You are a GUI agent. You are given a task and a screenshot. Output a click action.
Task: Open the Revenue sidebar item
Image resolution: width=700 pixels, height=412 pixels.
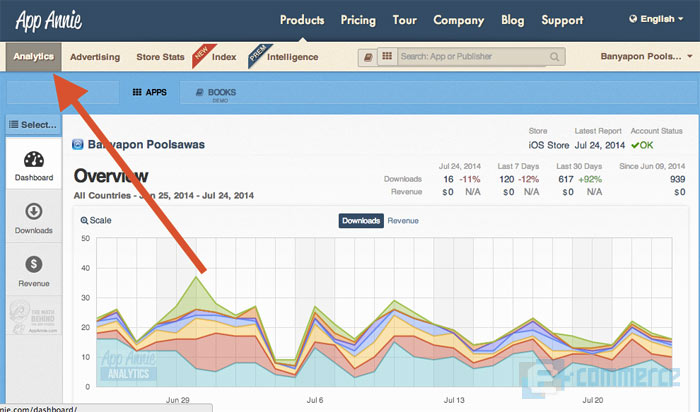coord(33,271)
